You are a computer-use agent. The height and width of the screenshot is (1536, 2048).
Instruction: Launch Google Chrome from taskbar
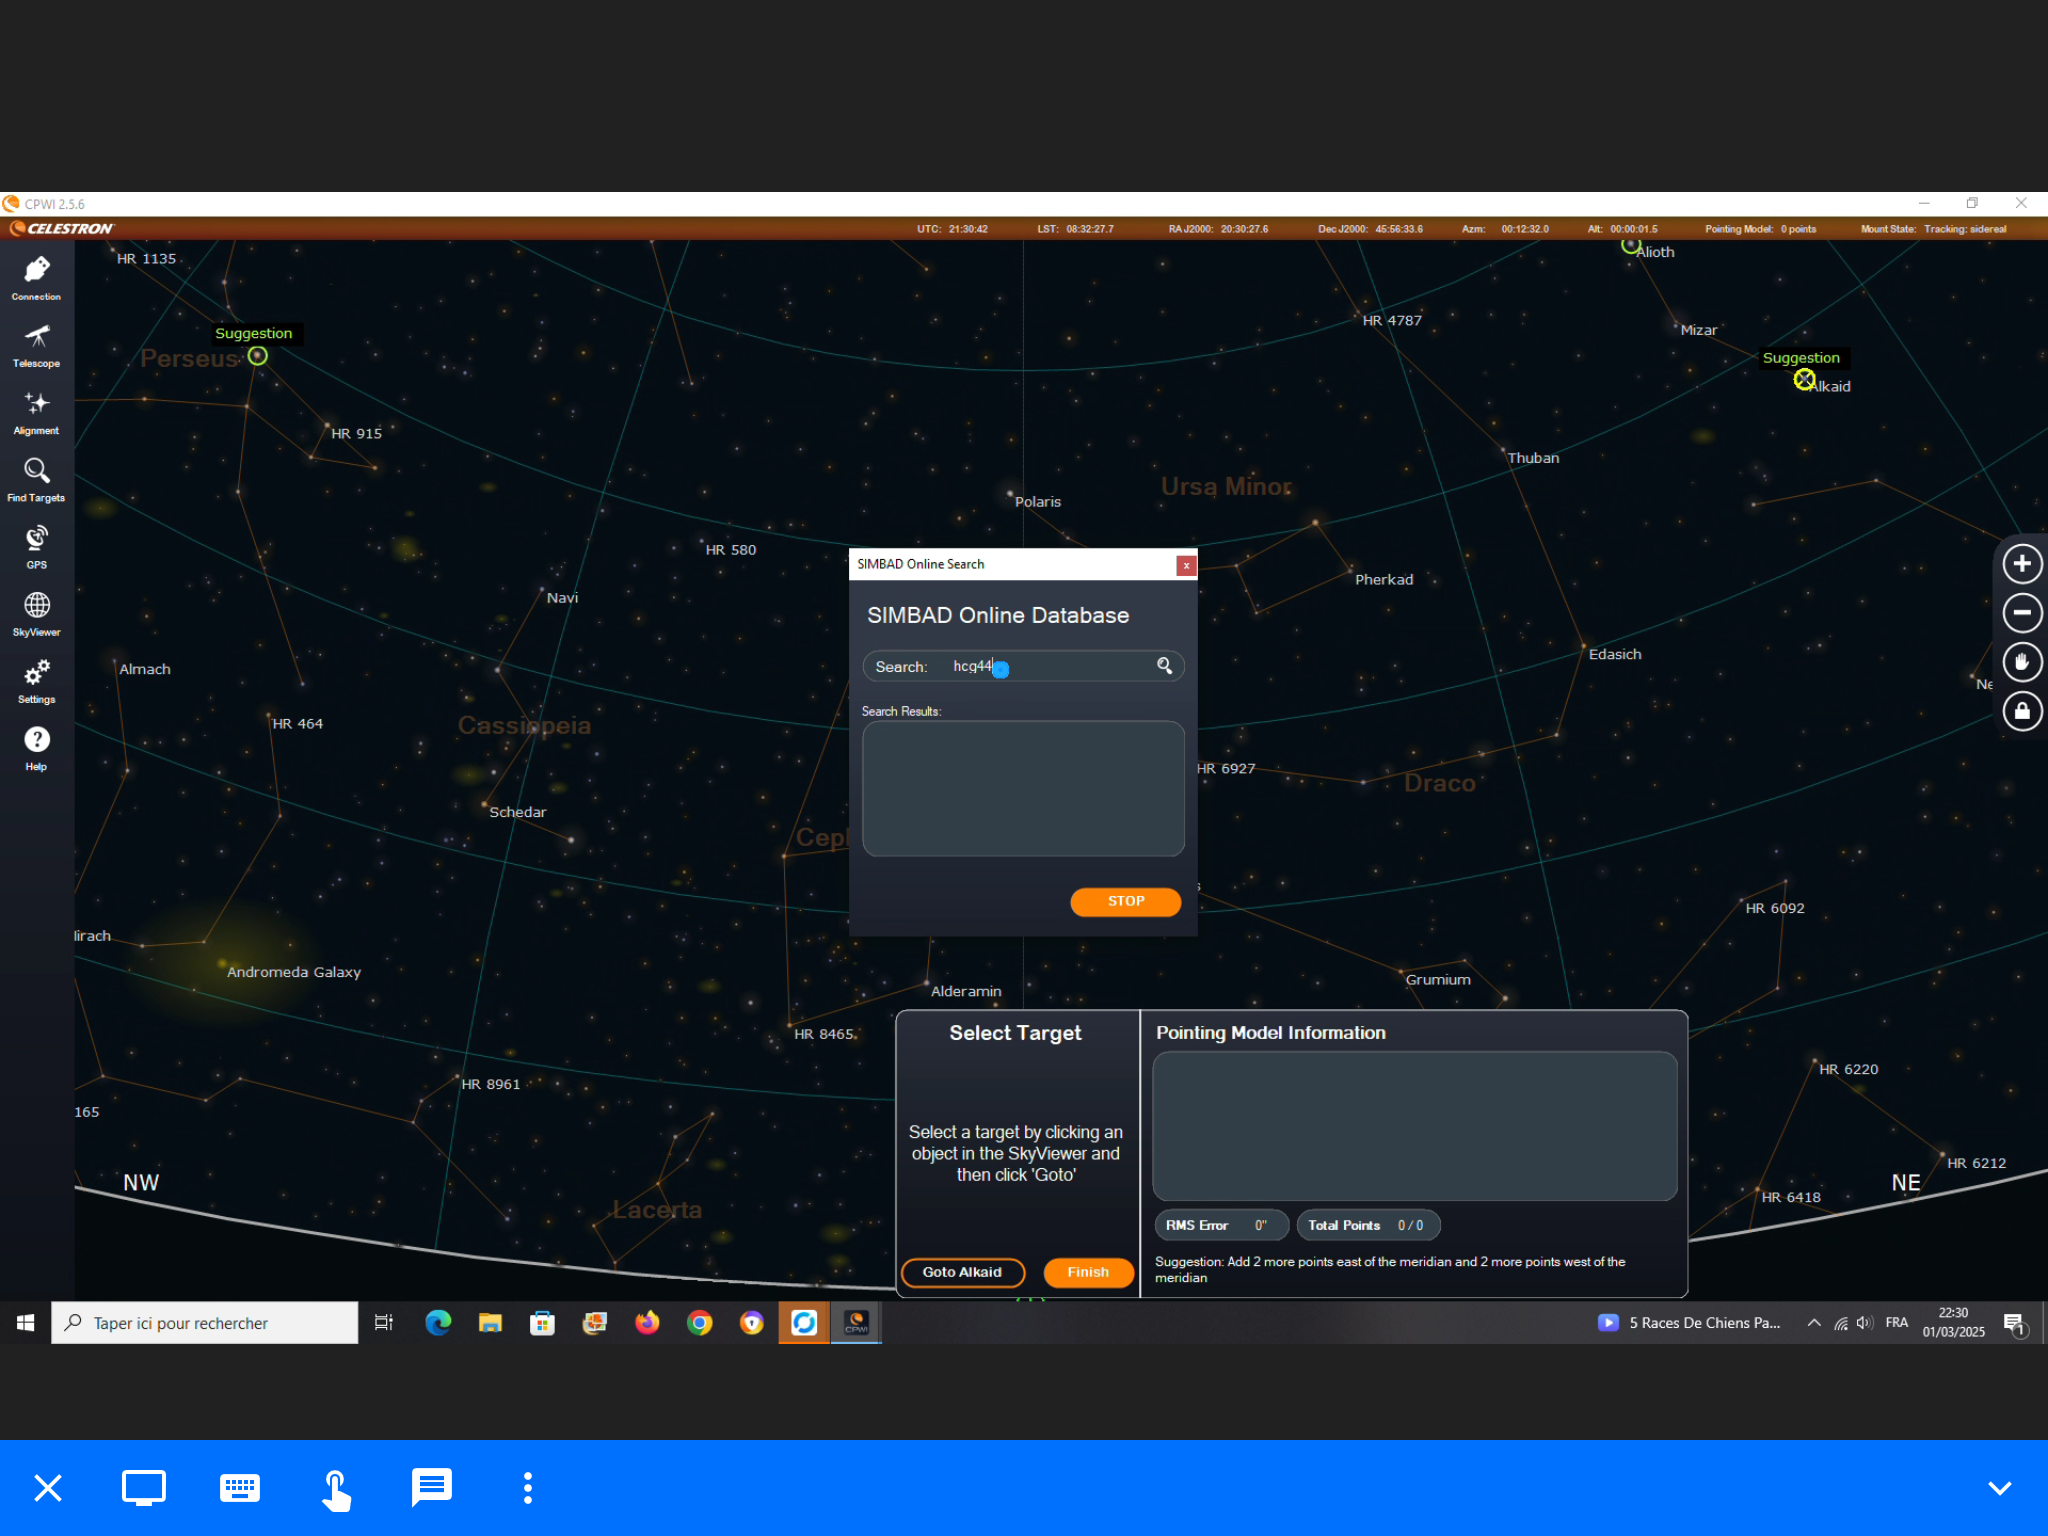tap(699, 1323)
